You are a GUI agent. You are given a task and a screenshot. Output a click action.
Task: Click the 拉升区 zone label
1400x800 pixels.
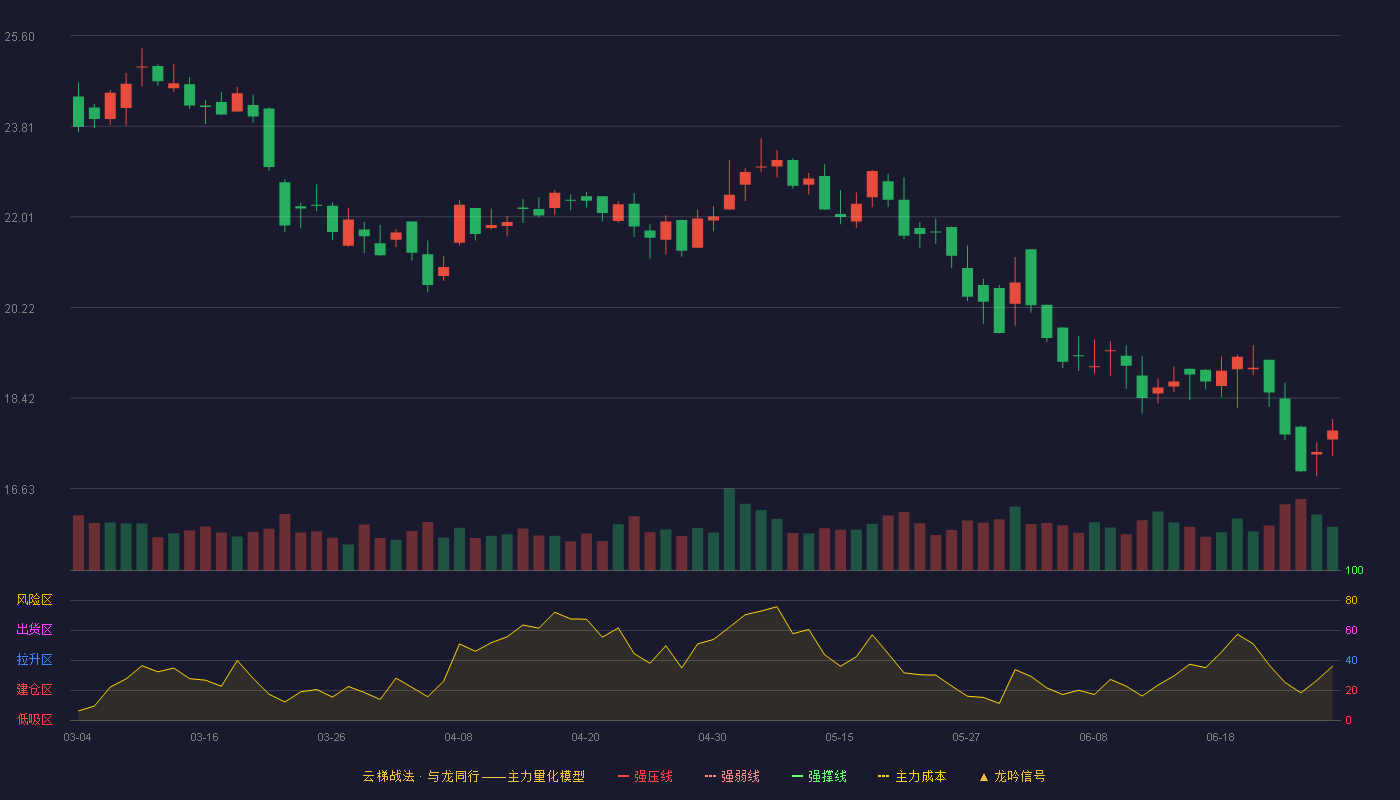click(x=34, y=660)
